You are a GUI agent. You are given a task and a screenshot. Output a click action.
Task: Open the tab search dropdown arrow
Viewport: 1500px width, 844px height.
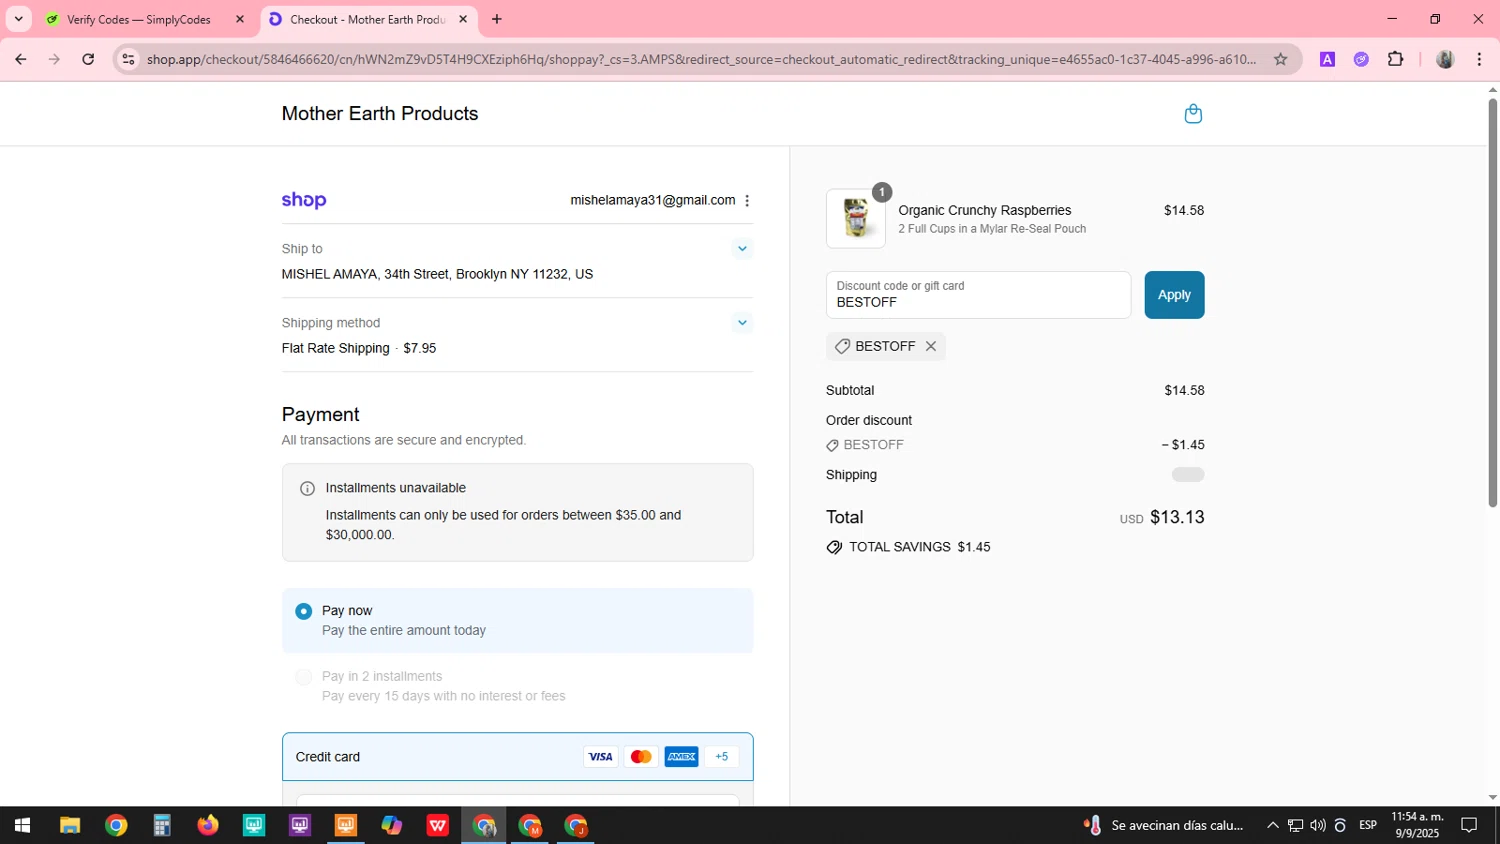coord(18,19)
